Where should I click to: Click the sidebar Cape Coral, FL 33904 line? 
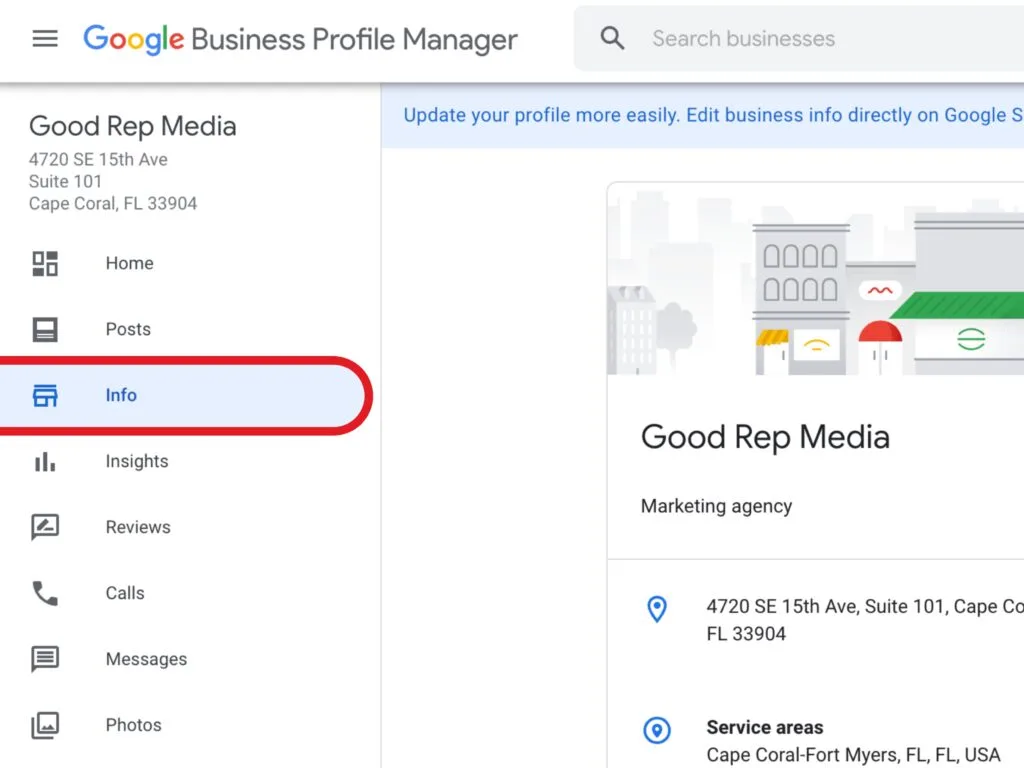pos(113,204)
